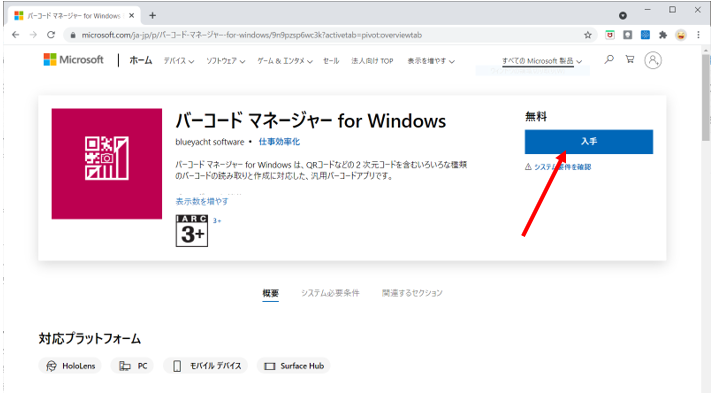Click the blue 入手 button
The width and height of the screenshot is (713, 393).
point(589,141)
